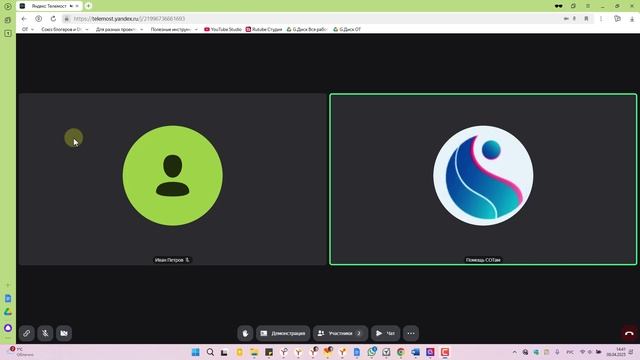This screenshot has height=360, width=640.
Task: Toggle the muted microphone button
Action: (x=45, y=333)
